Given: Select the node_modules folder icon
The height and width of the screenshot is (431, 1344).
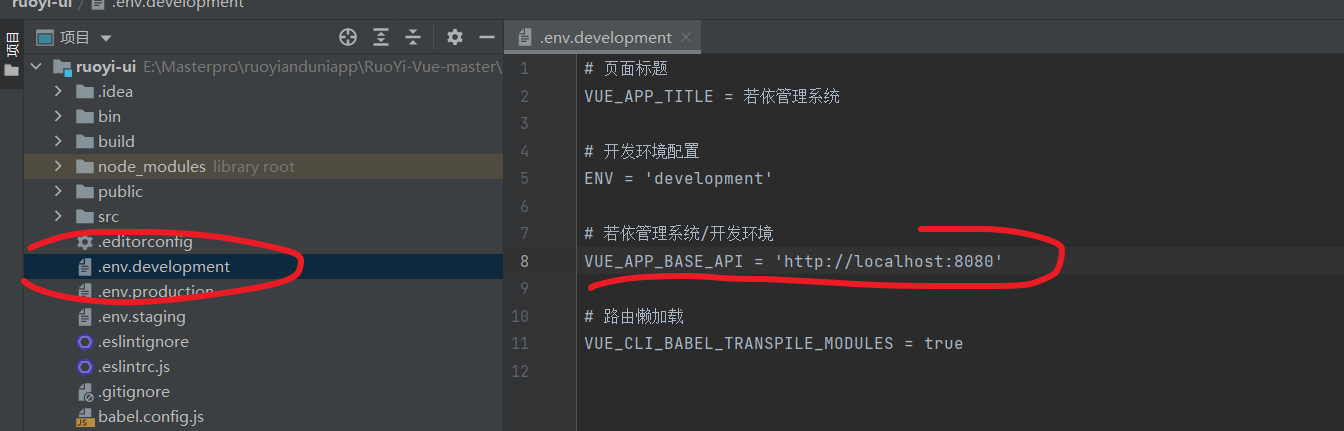Looking at the screenshot, I should click(x=85, y=167).
